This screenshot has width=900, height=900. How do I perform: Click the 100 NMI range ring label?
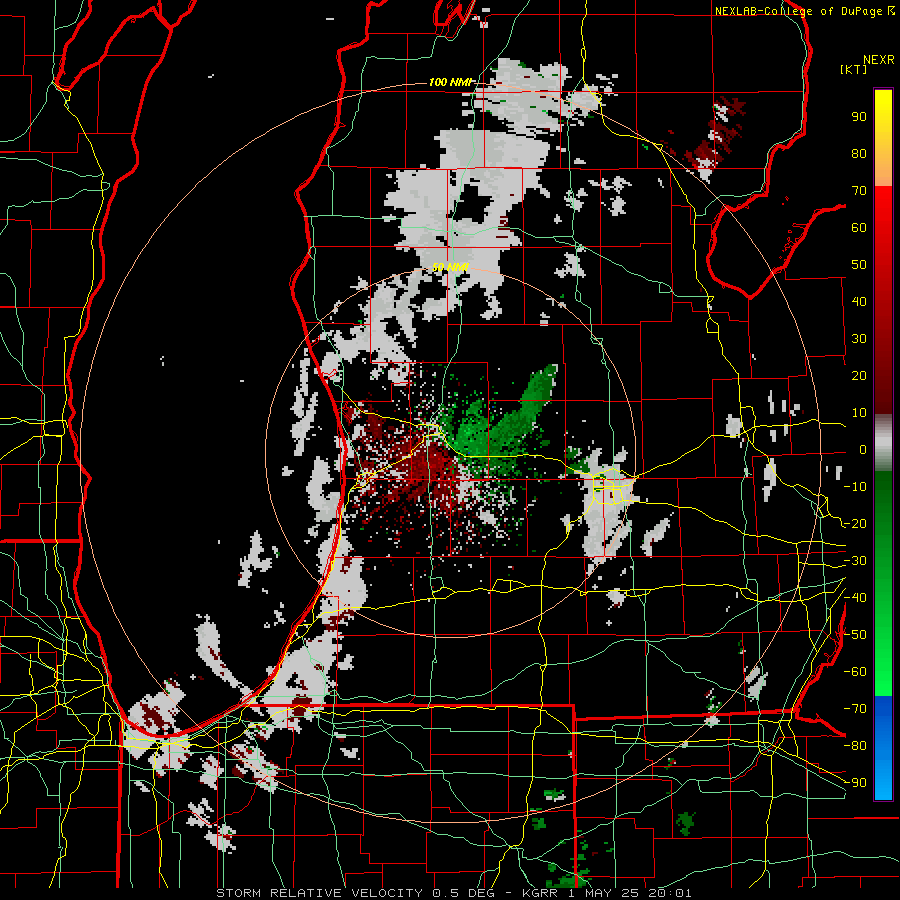click(450, 82)
